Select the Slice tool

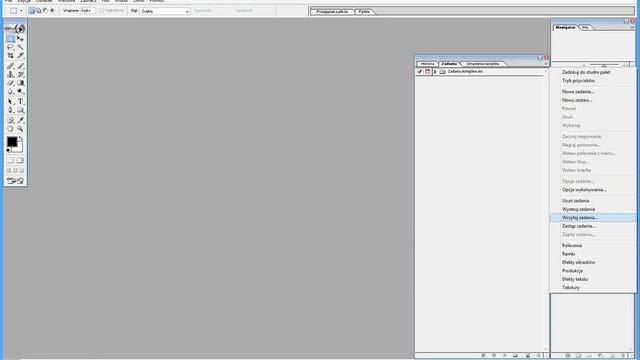click(x=20, y=56)
